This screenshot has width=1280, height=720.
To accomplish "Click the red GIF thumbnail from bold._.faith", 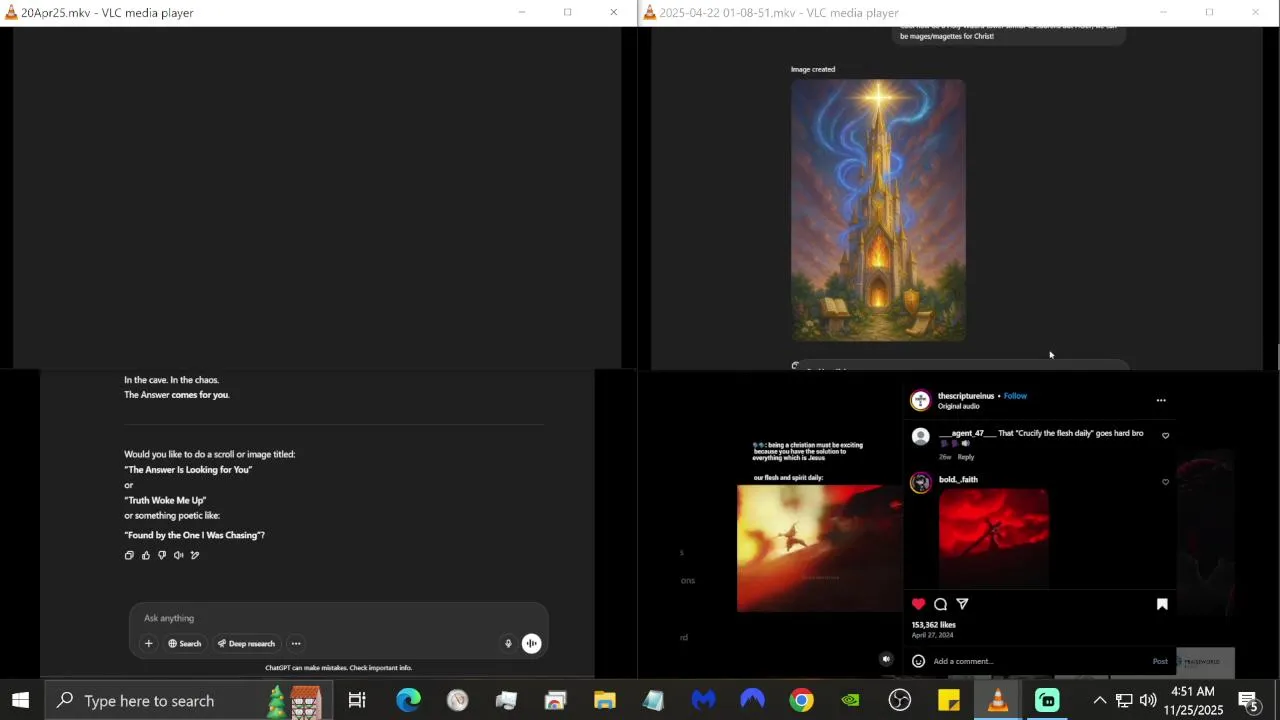I will click(x=994, y=538).
